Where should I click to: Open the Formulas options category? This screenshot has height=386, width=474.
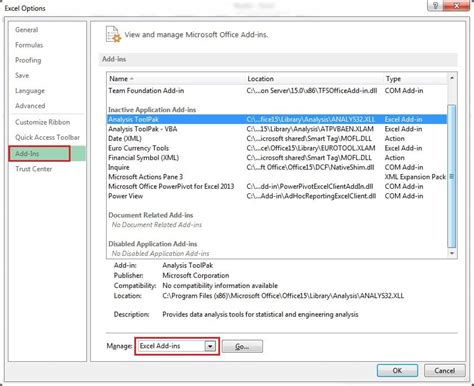tap(29, 45)
